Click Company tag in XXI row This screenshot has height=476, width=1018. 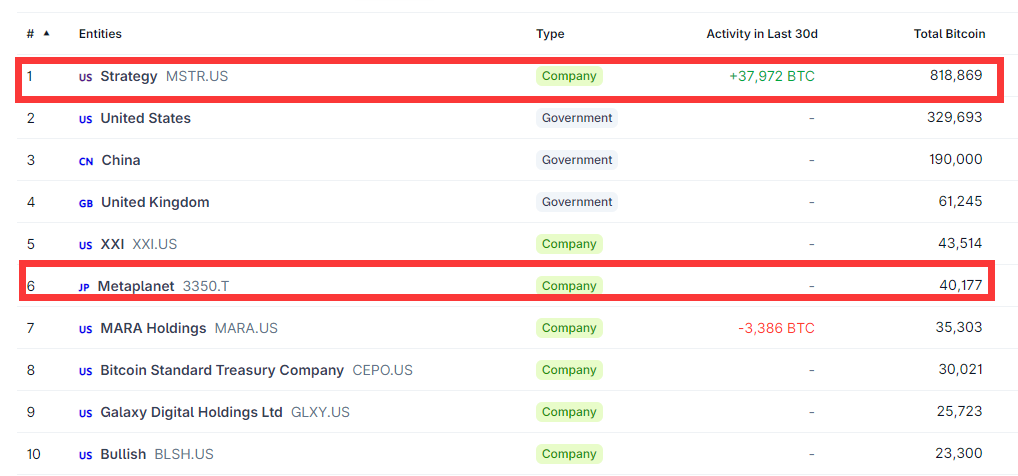click(569, 244)
